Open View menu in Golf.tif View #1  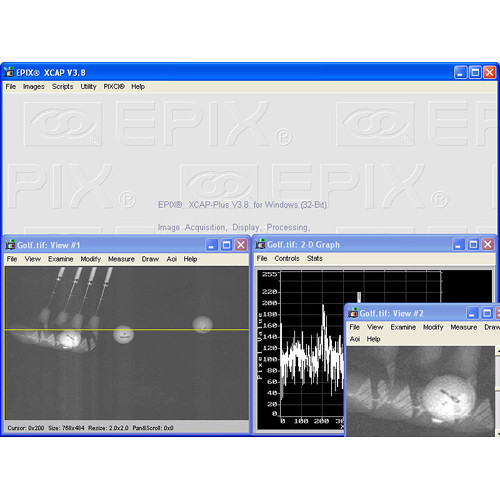33,259
